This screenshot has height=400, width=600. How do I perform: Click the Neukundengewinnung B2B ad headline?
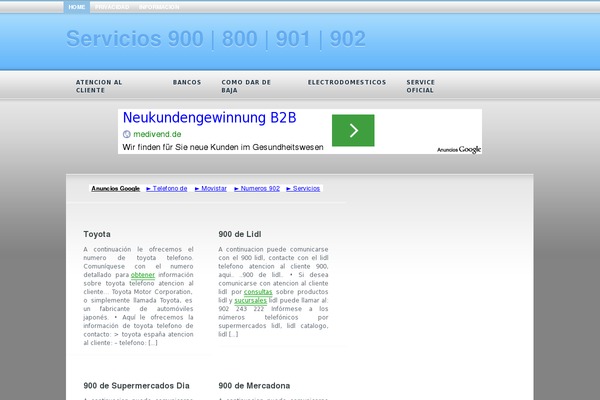209,118
